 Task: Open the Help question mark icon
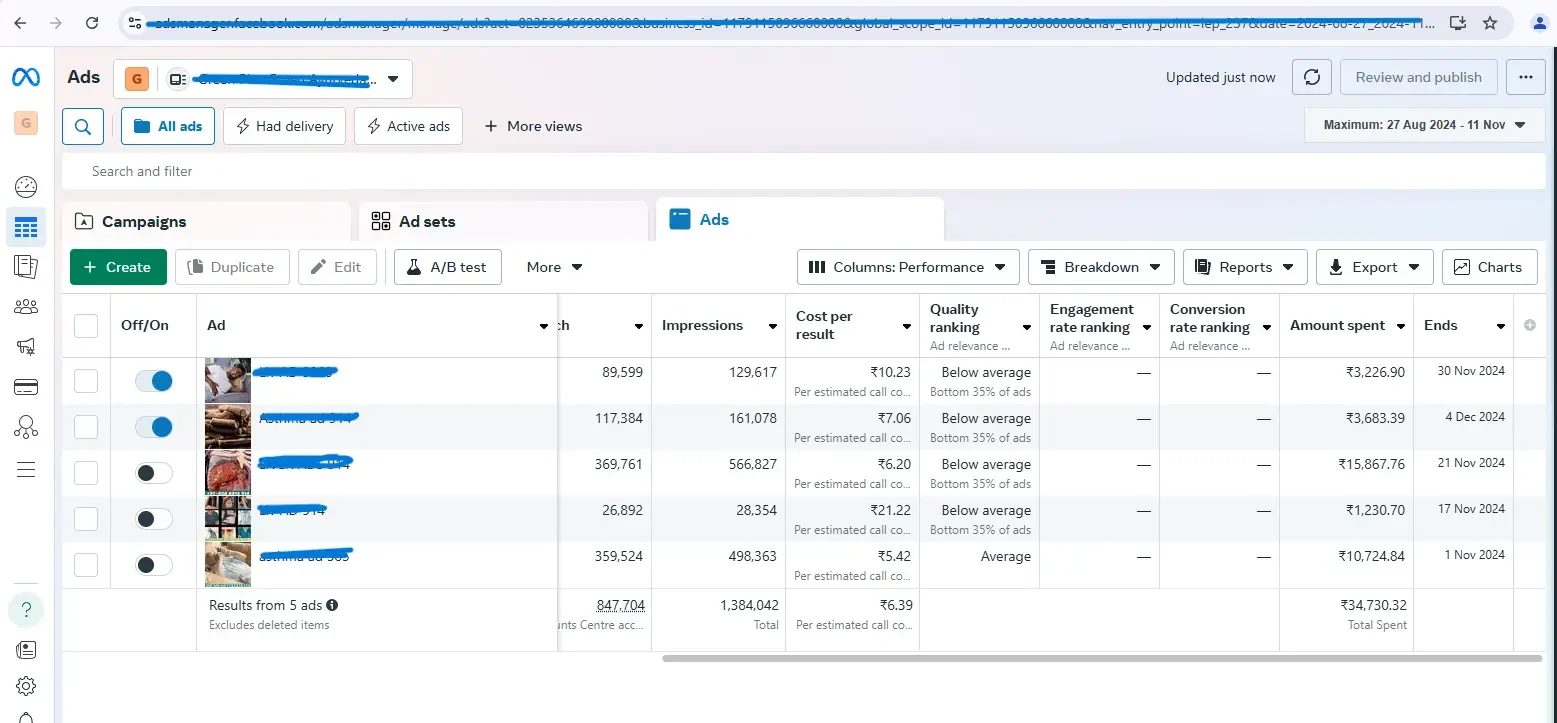point(26,609)
